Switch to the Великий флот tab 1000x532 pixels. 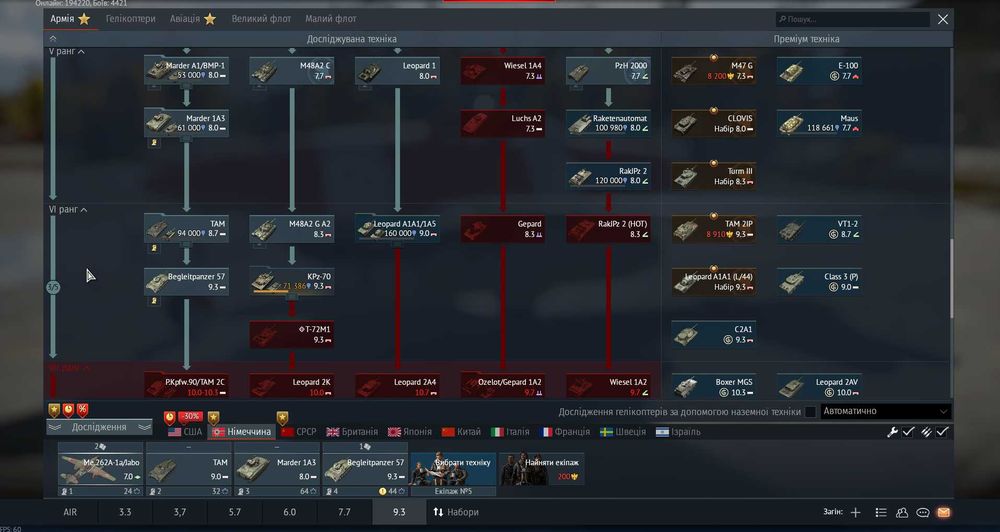pos(261,19)
